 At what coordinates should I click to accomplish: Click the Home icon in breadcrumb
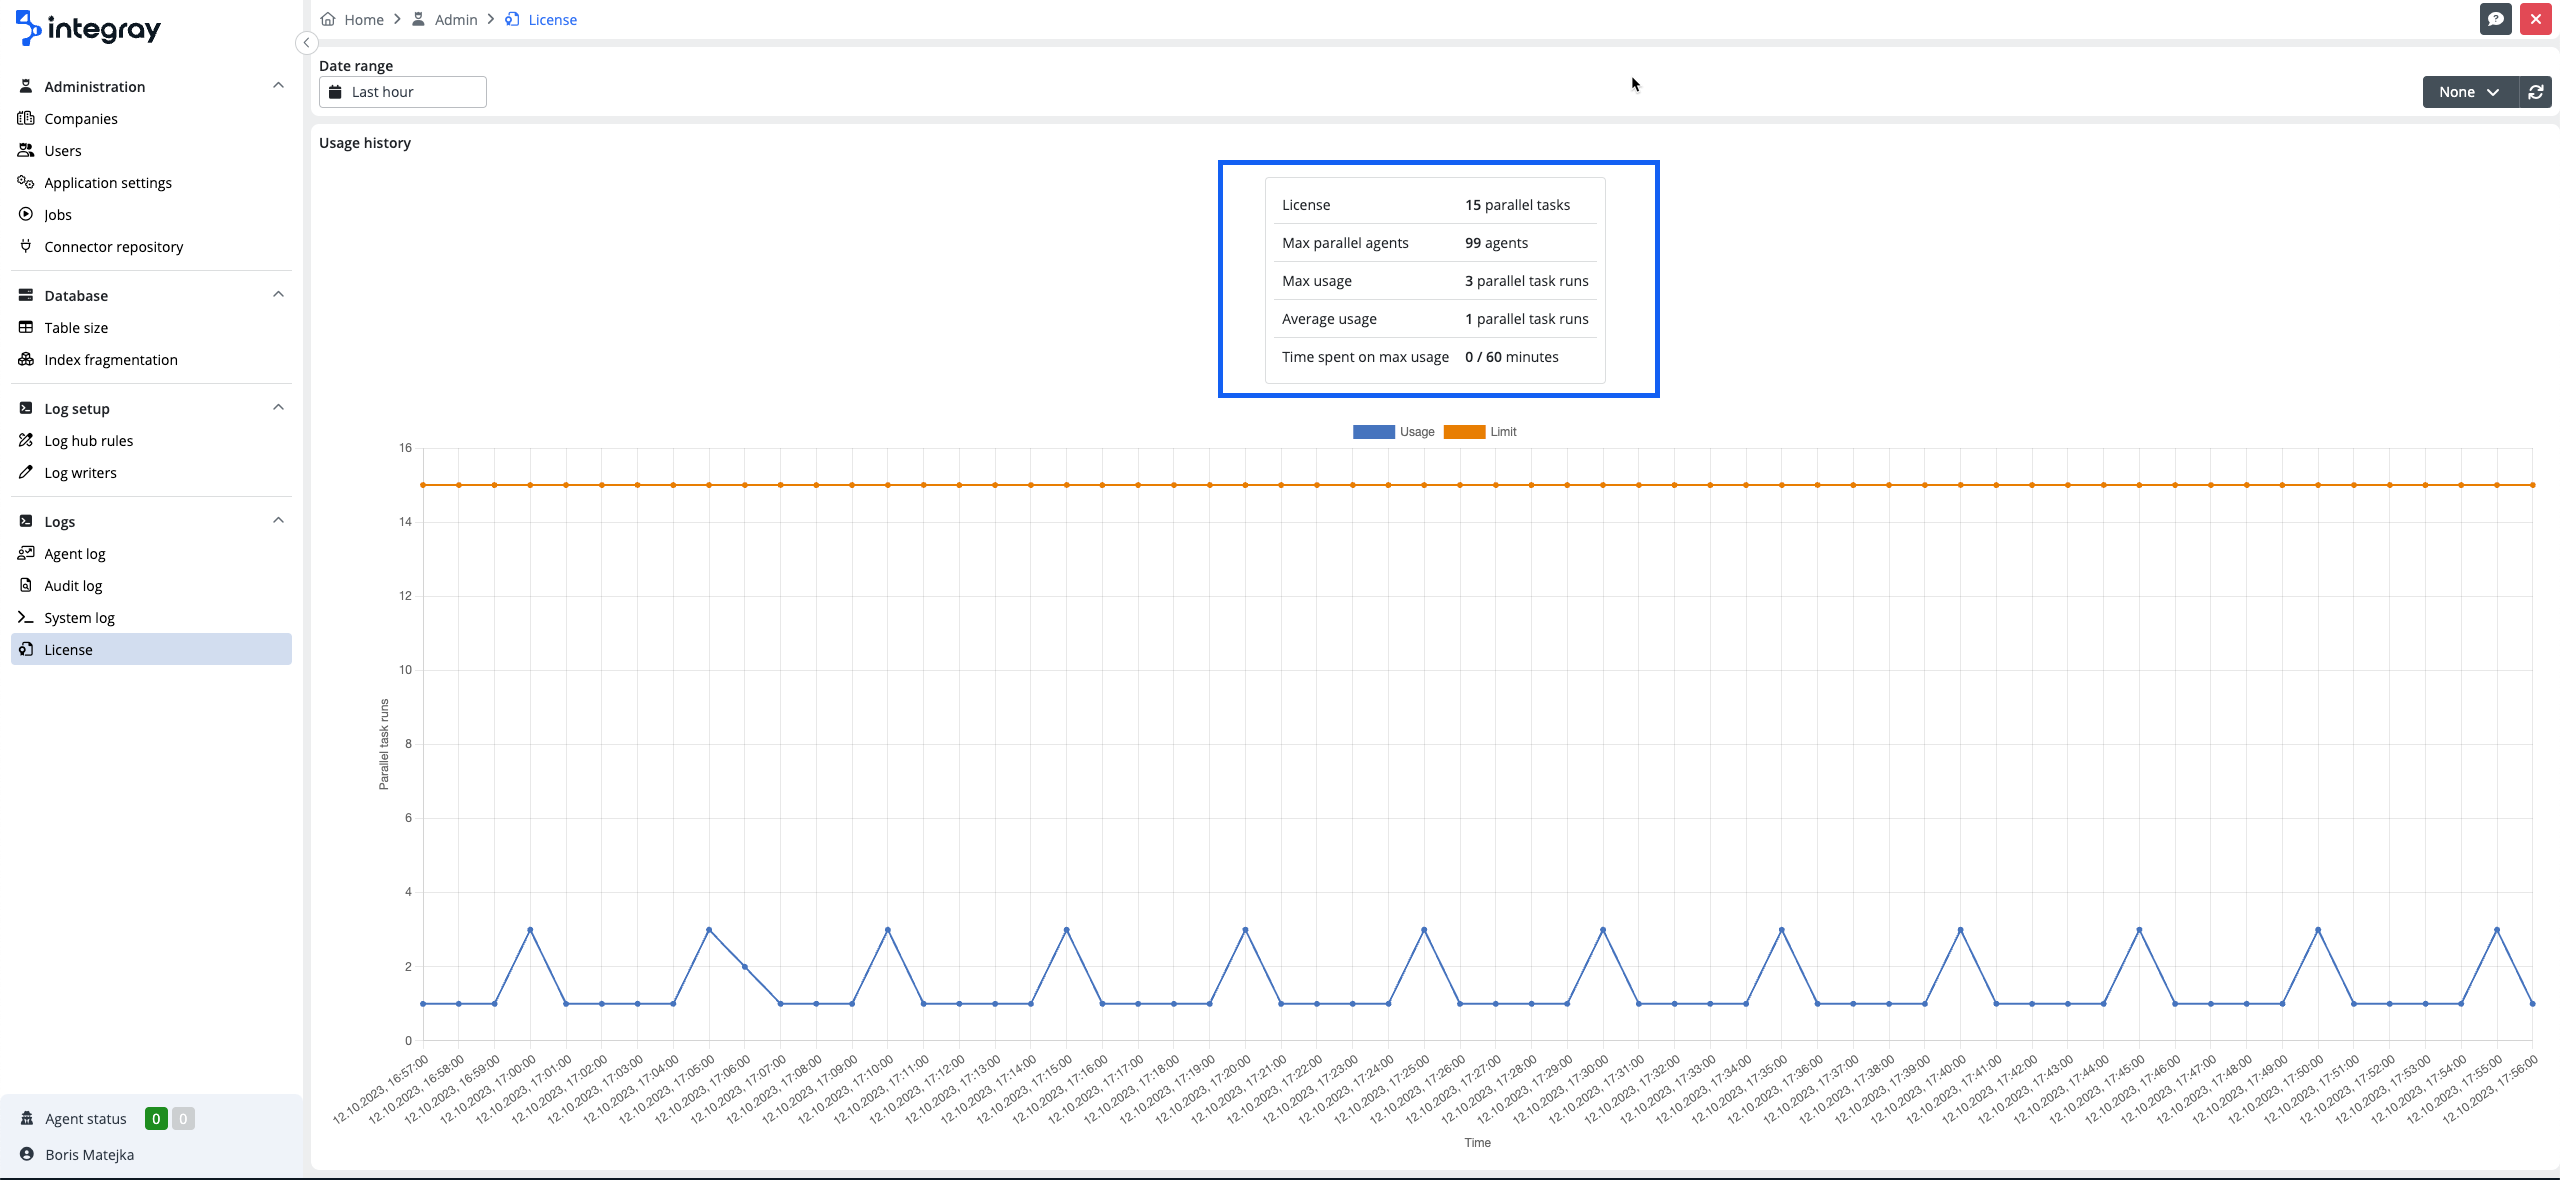coord(328,20)
